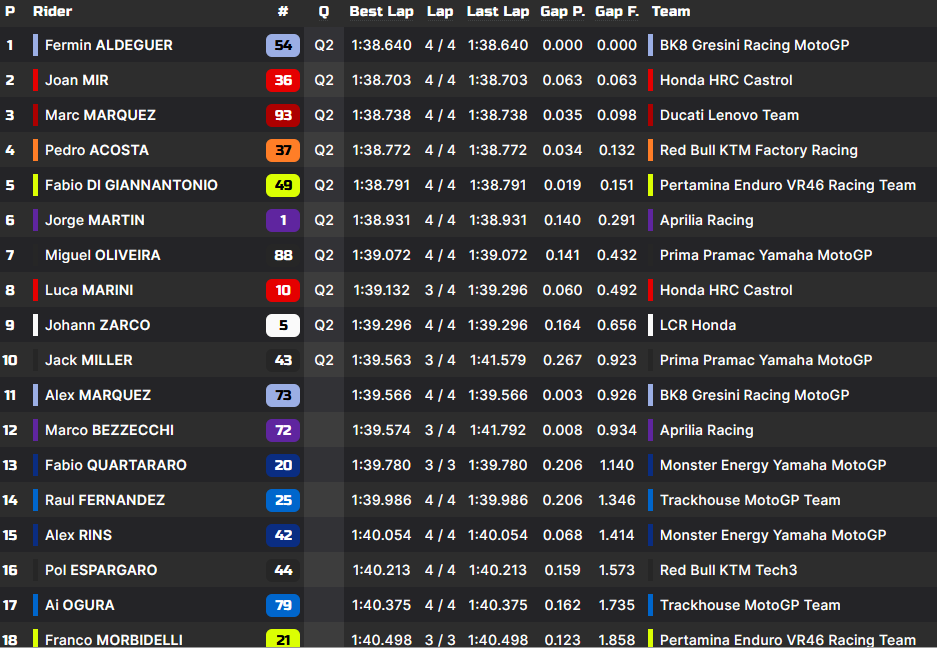
Task: Click the Best Lap column header
Action: [381, 11]
